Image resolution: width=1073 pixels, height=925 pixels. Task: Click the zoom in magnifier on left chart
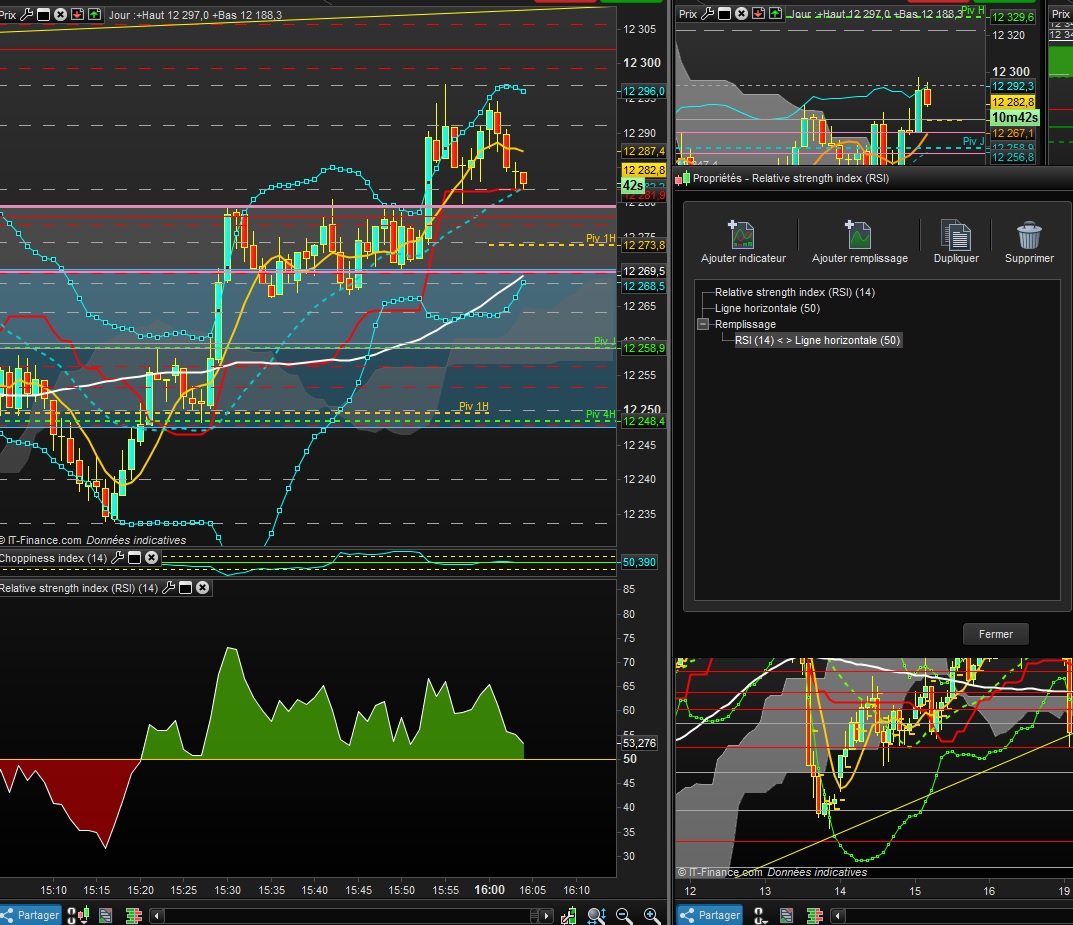tap(651, 915)
